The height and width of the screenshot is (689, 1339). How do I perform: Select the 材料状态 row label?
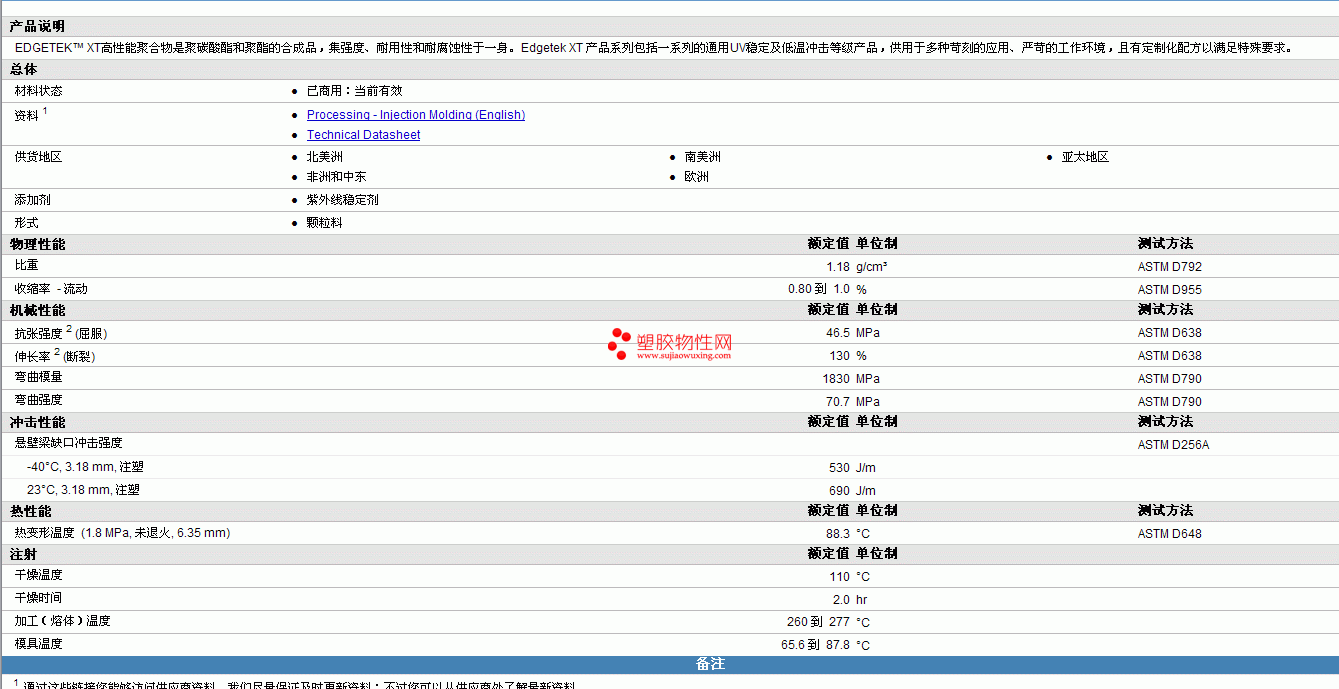(x=38, y=91)
